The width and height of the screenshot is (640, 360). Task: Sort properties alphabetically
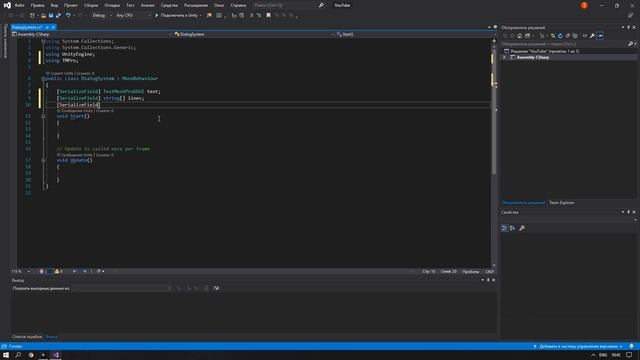512,228
